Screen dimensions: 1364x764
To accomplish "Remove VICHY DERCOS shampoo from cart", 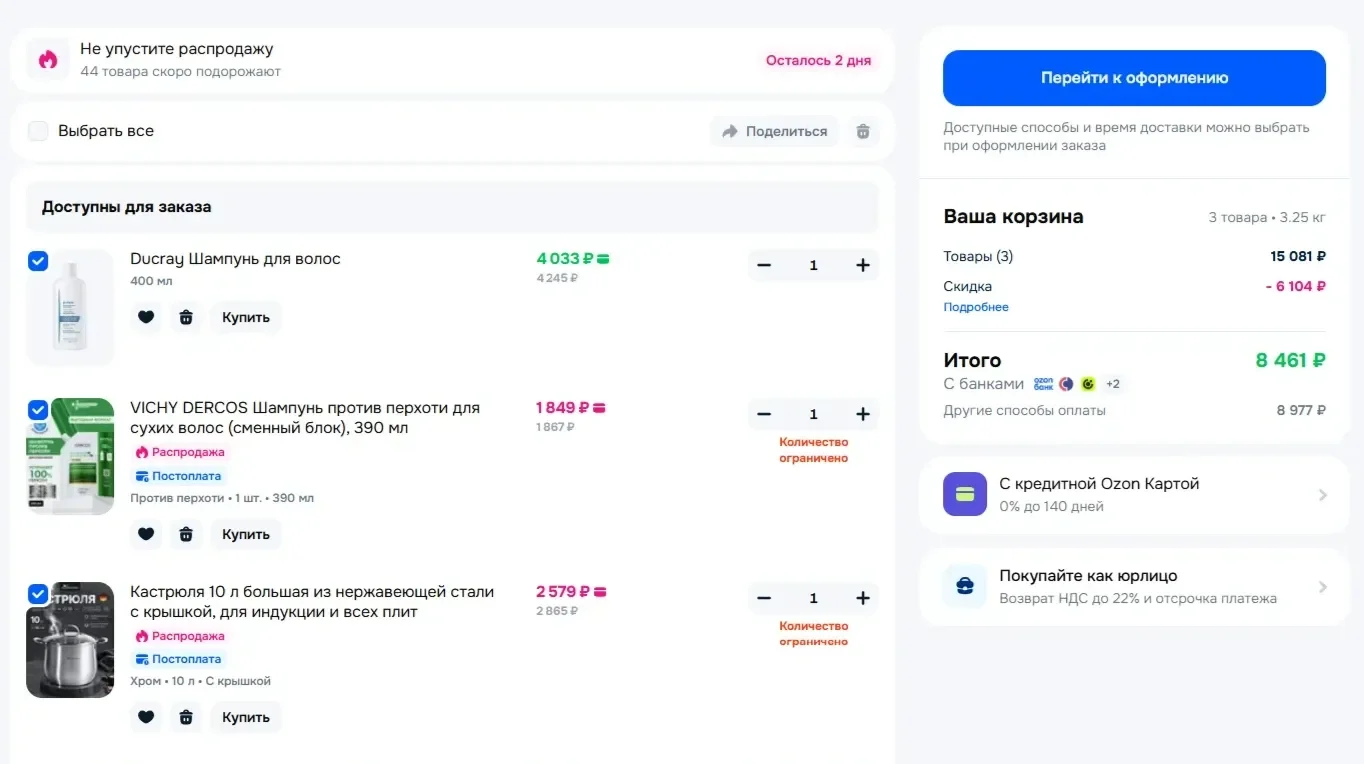I will tap(186, 534).
